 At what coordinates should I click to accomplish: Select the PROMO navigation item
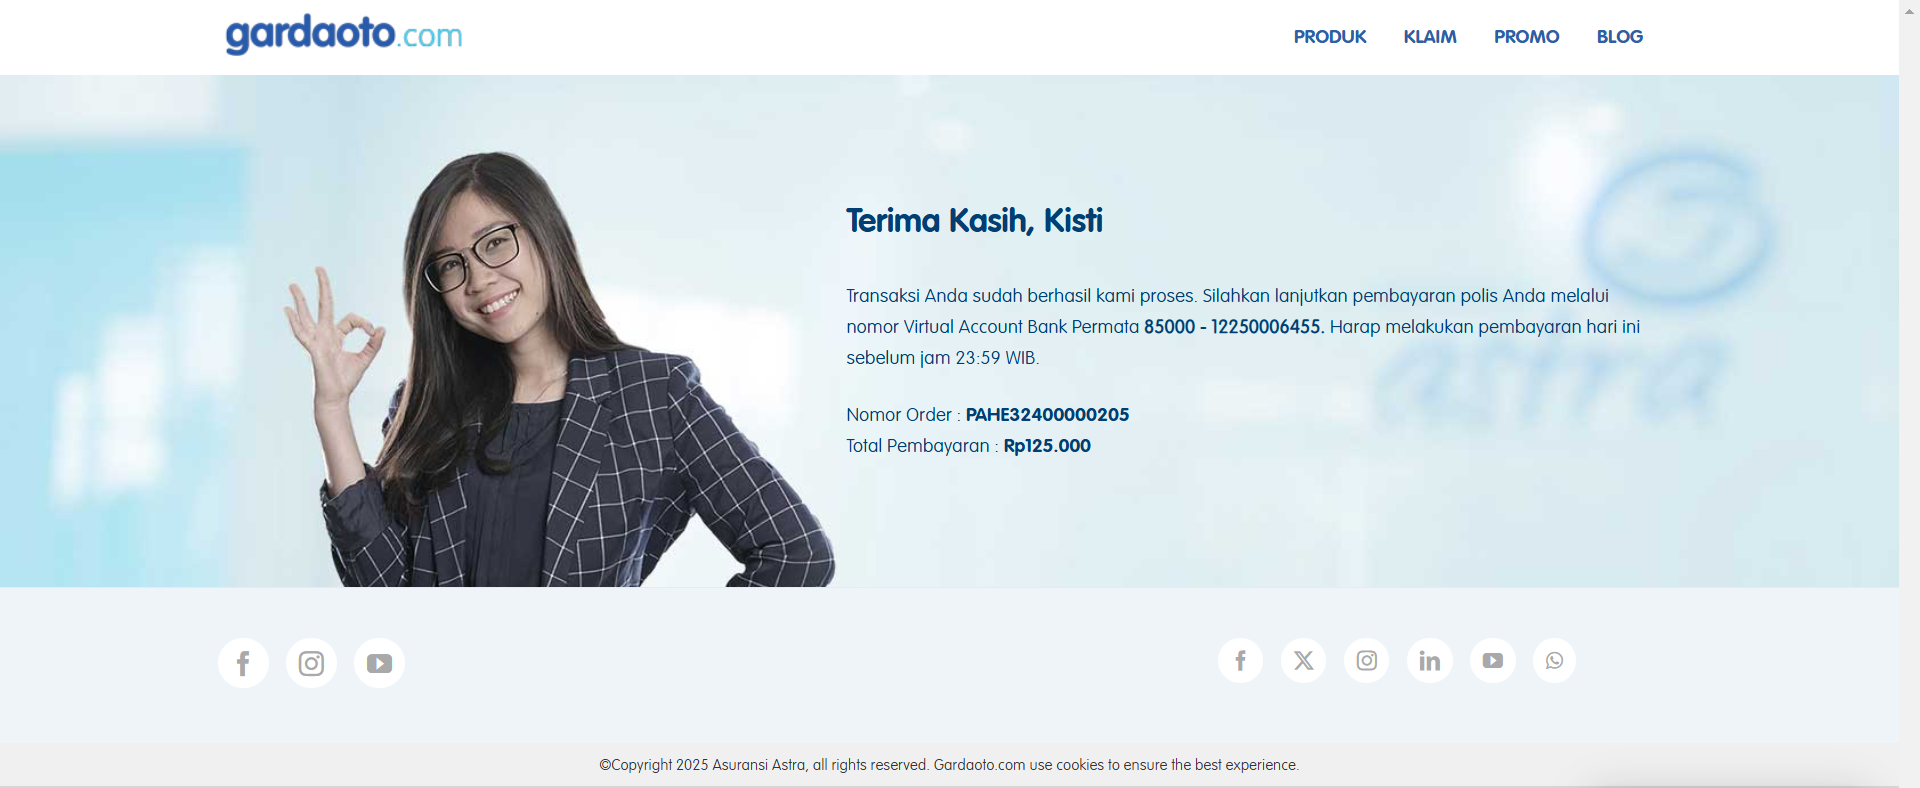[1526, 37]
